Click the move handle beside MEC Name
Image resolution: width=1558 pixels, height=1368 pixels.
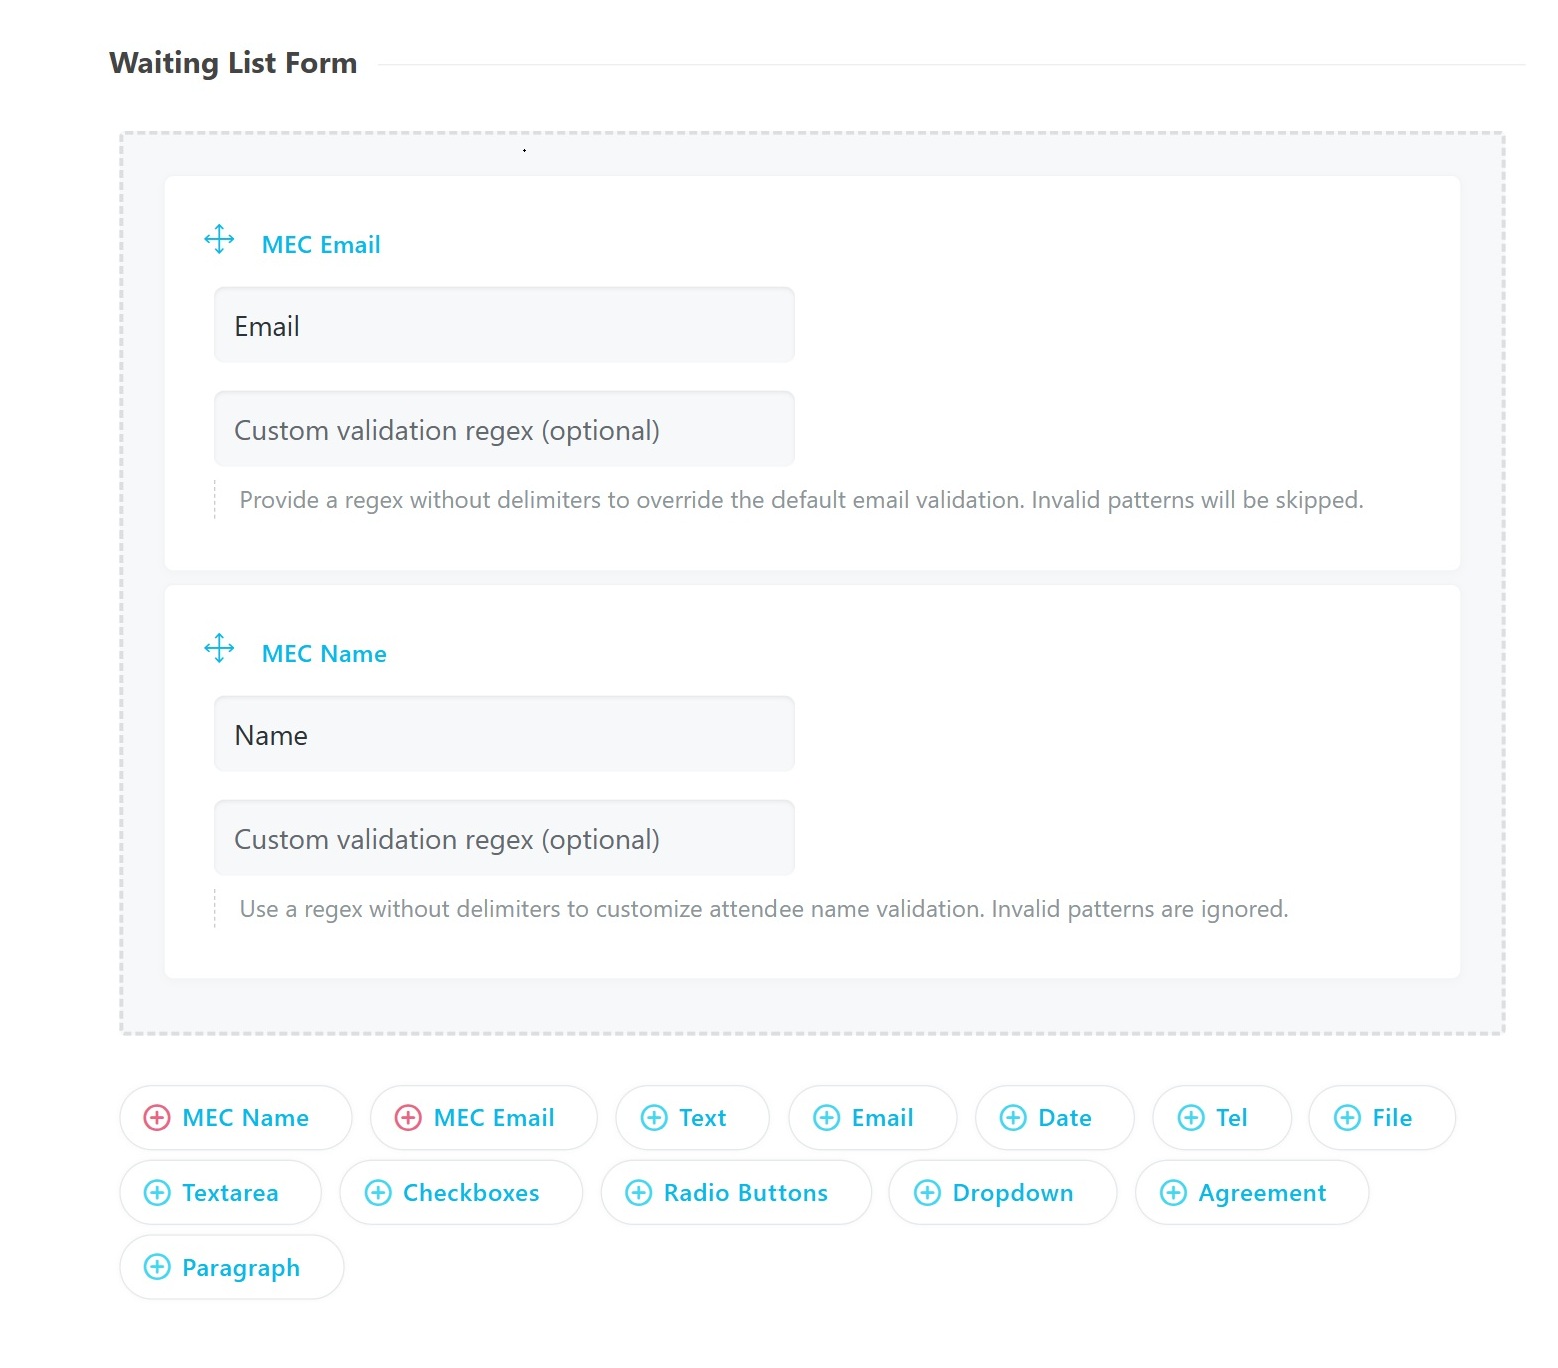click(x=219, y=648)
